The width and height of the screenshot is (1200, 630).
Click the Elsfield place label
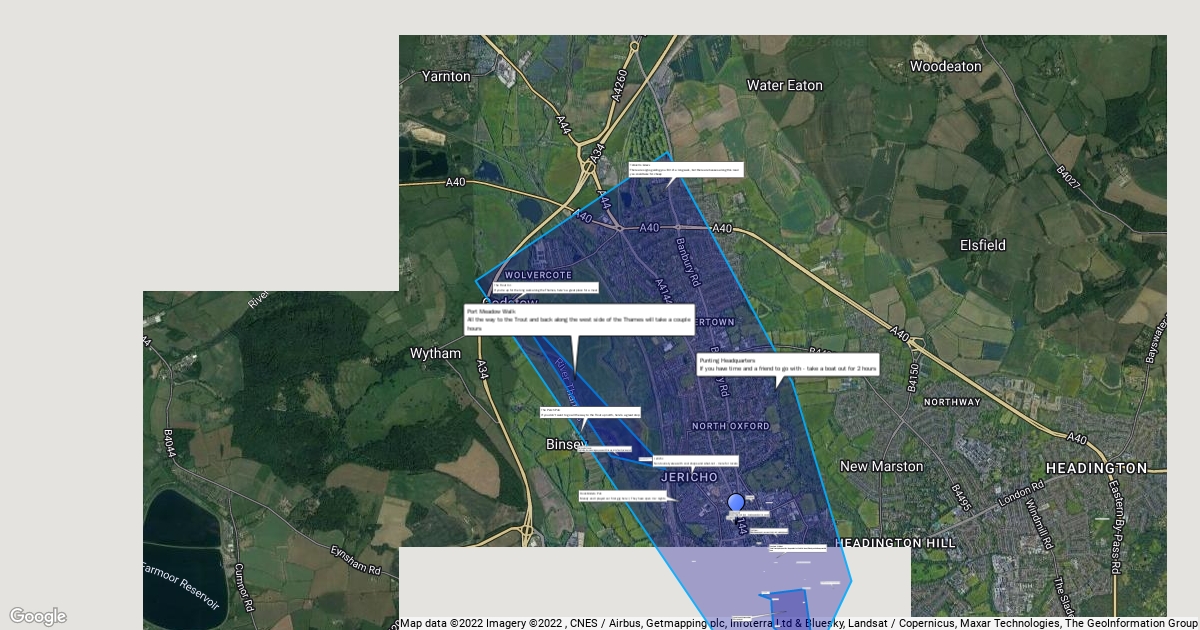[983, 245]
